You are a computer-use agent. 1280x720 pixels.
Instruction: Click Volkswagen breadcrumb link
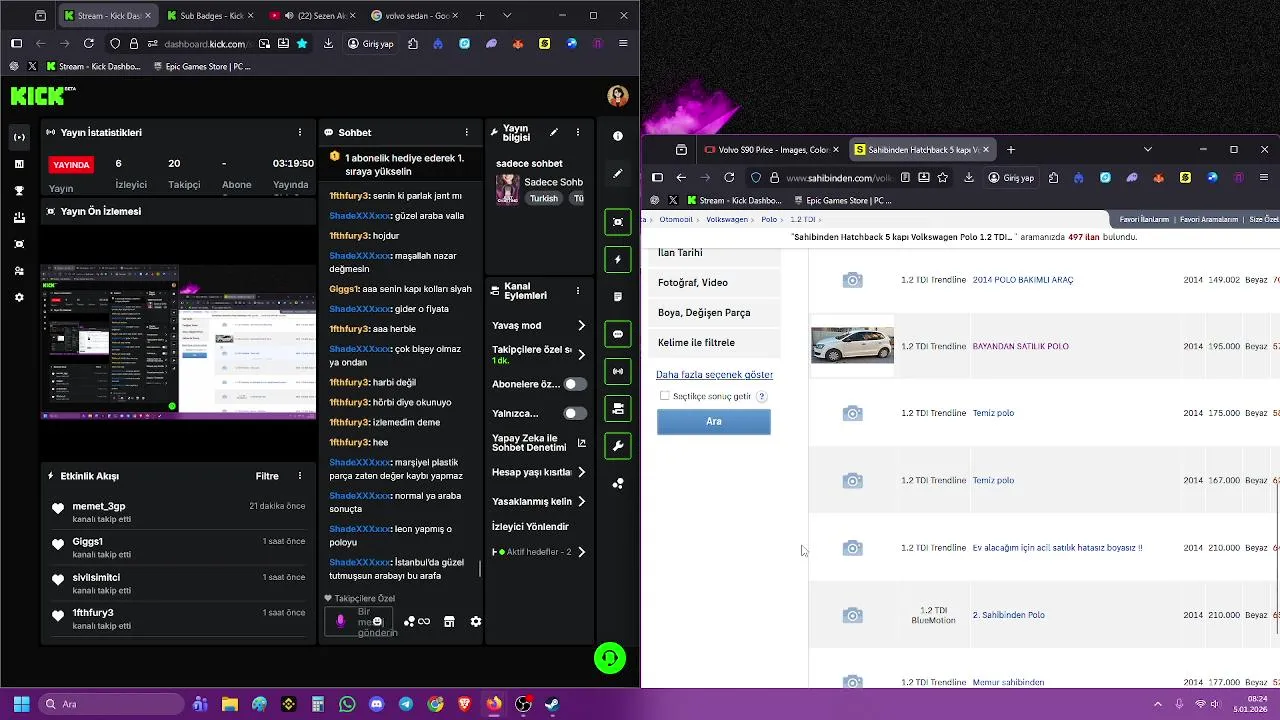[x=727, y=219]
